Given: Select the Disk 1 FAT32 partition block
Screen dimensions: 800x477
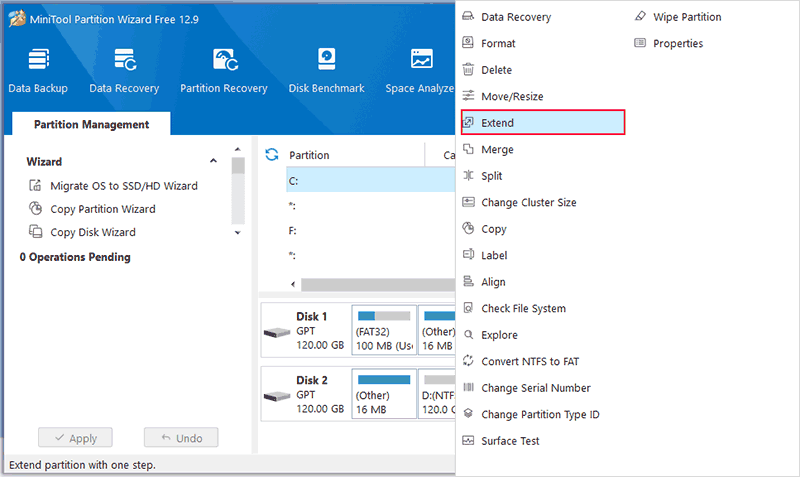Looking at the screenshot, I should pyautogui.click(x=384, y=330).
